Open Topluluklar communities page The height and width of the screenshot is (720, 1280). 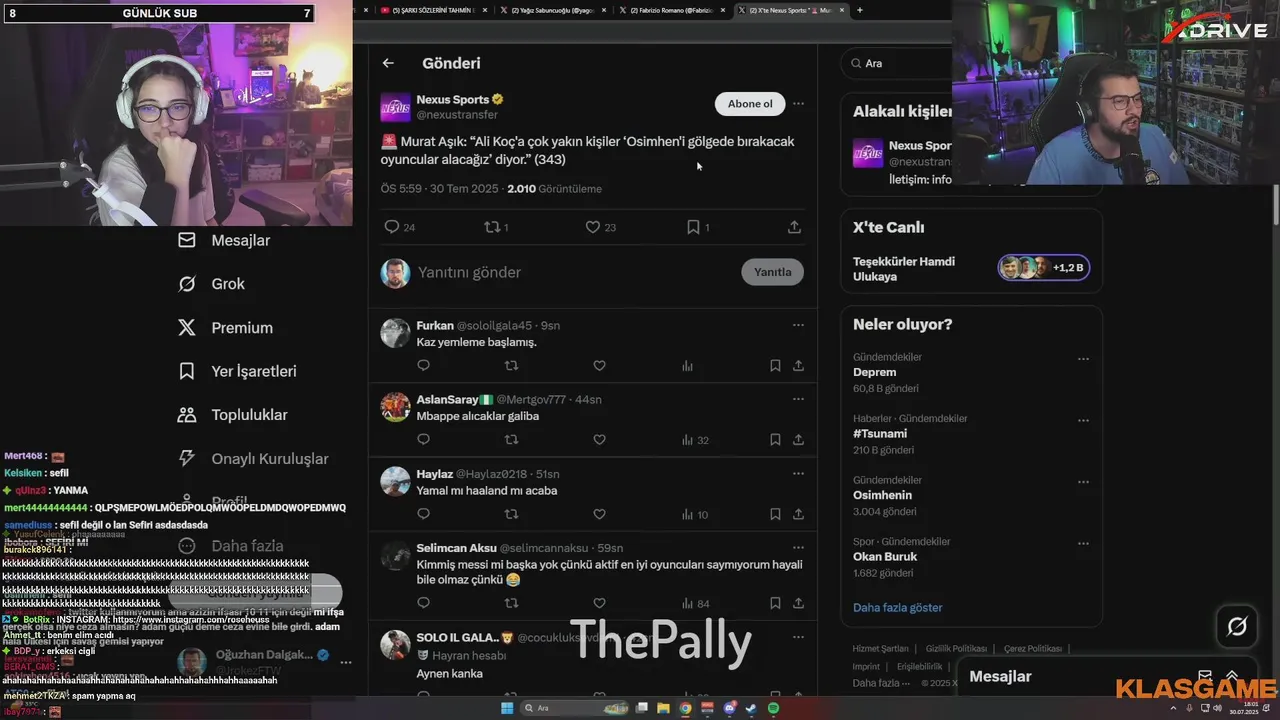[x=232, y=415]
